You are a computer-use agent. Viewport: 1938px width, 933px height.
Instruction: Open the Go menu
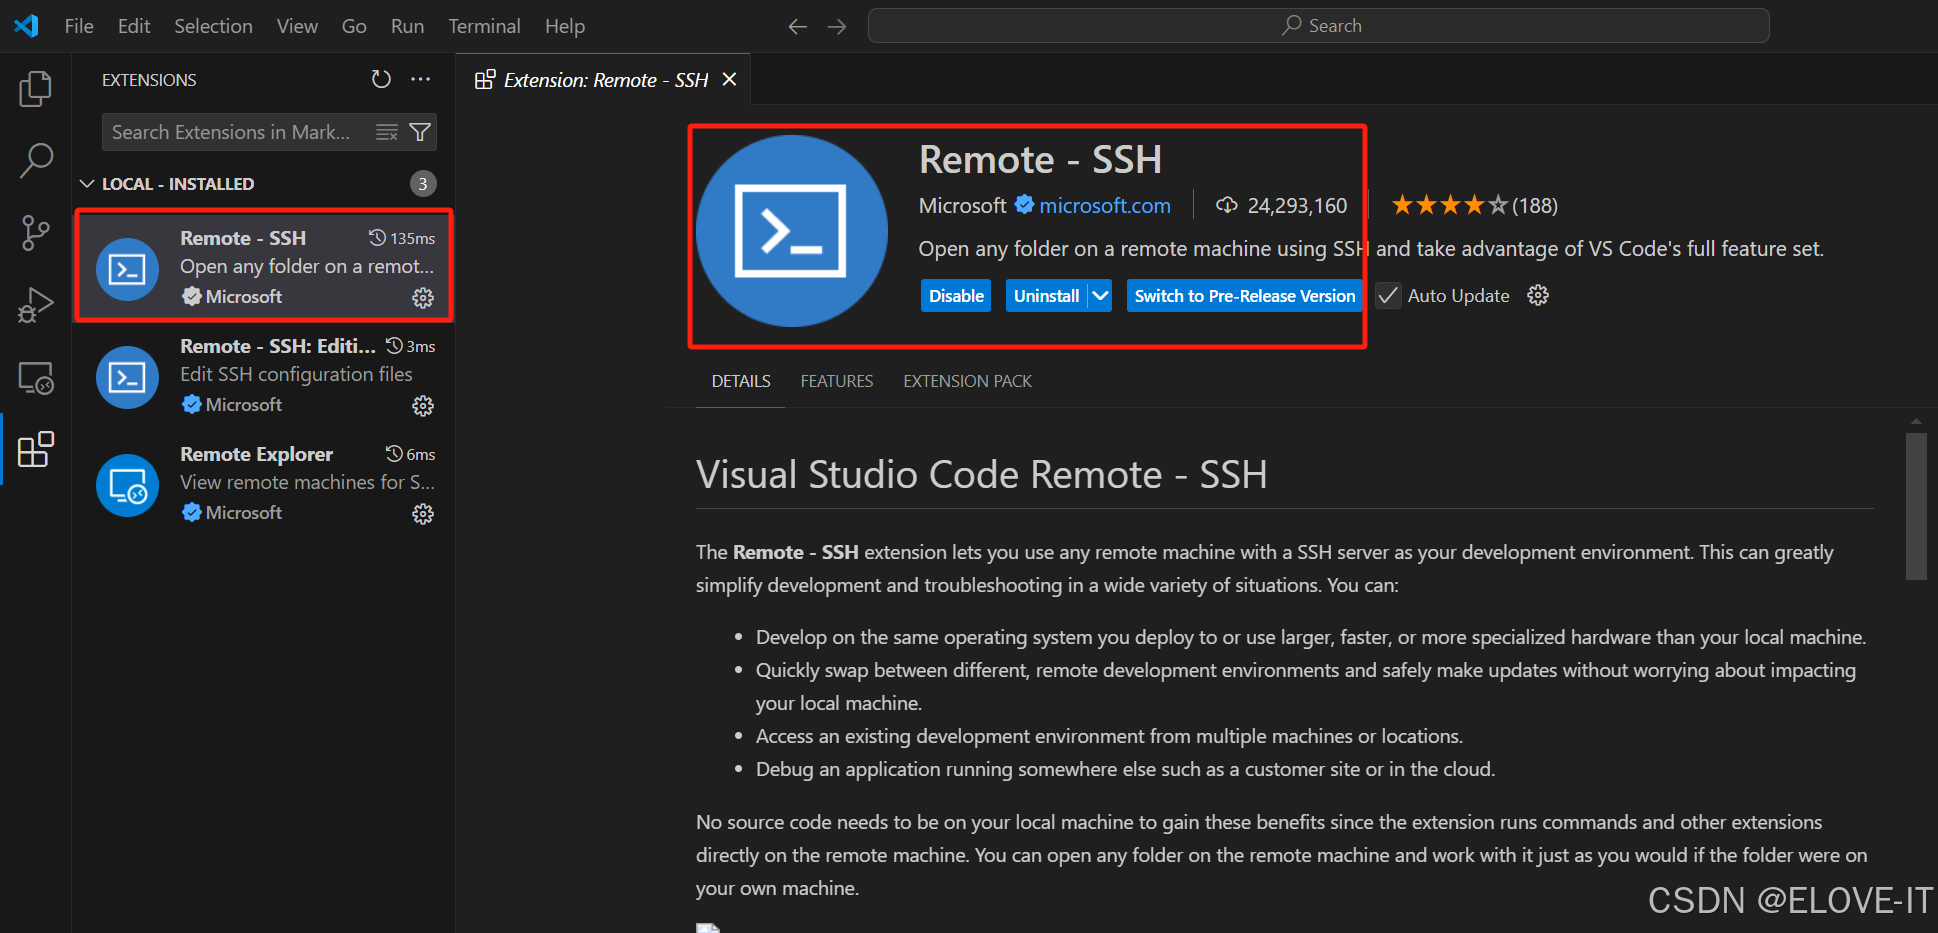pos(354,26)
